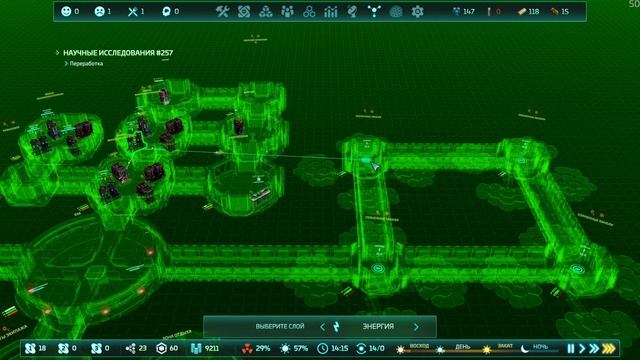Select the highlighted network nodes layer icon
Image resolution: width=640 pixels, height=360 pixels.
click(374, 11)
